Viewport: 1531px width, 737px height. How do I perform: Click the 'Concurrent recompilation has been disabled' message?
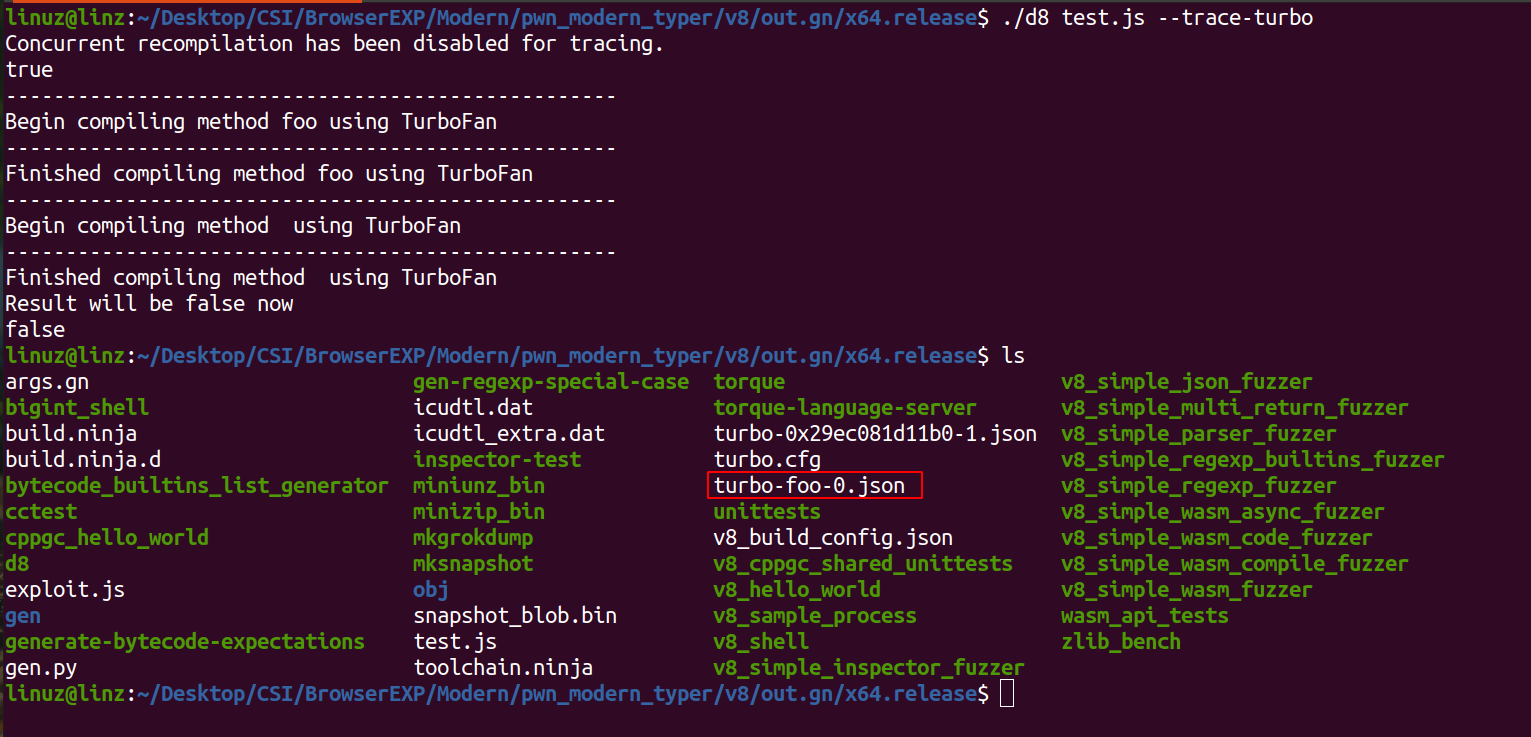click(334, 44)
